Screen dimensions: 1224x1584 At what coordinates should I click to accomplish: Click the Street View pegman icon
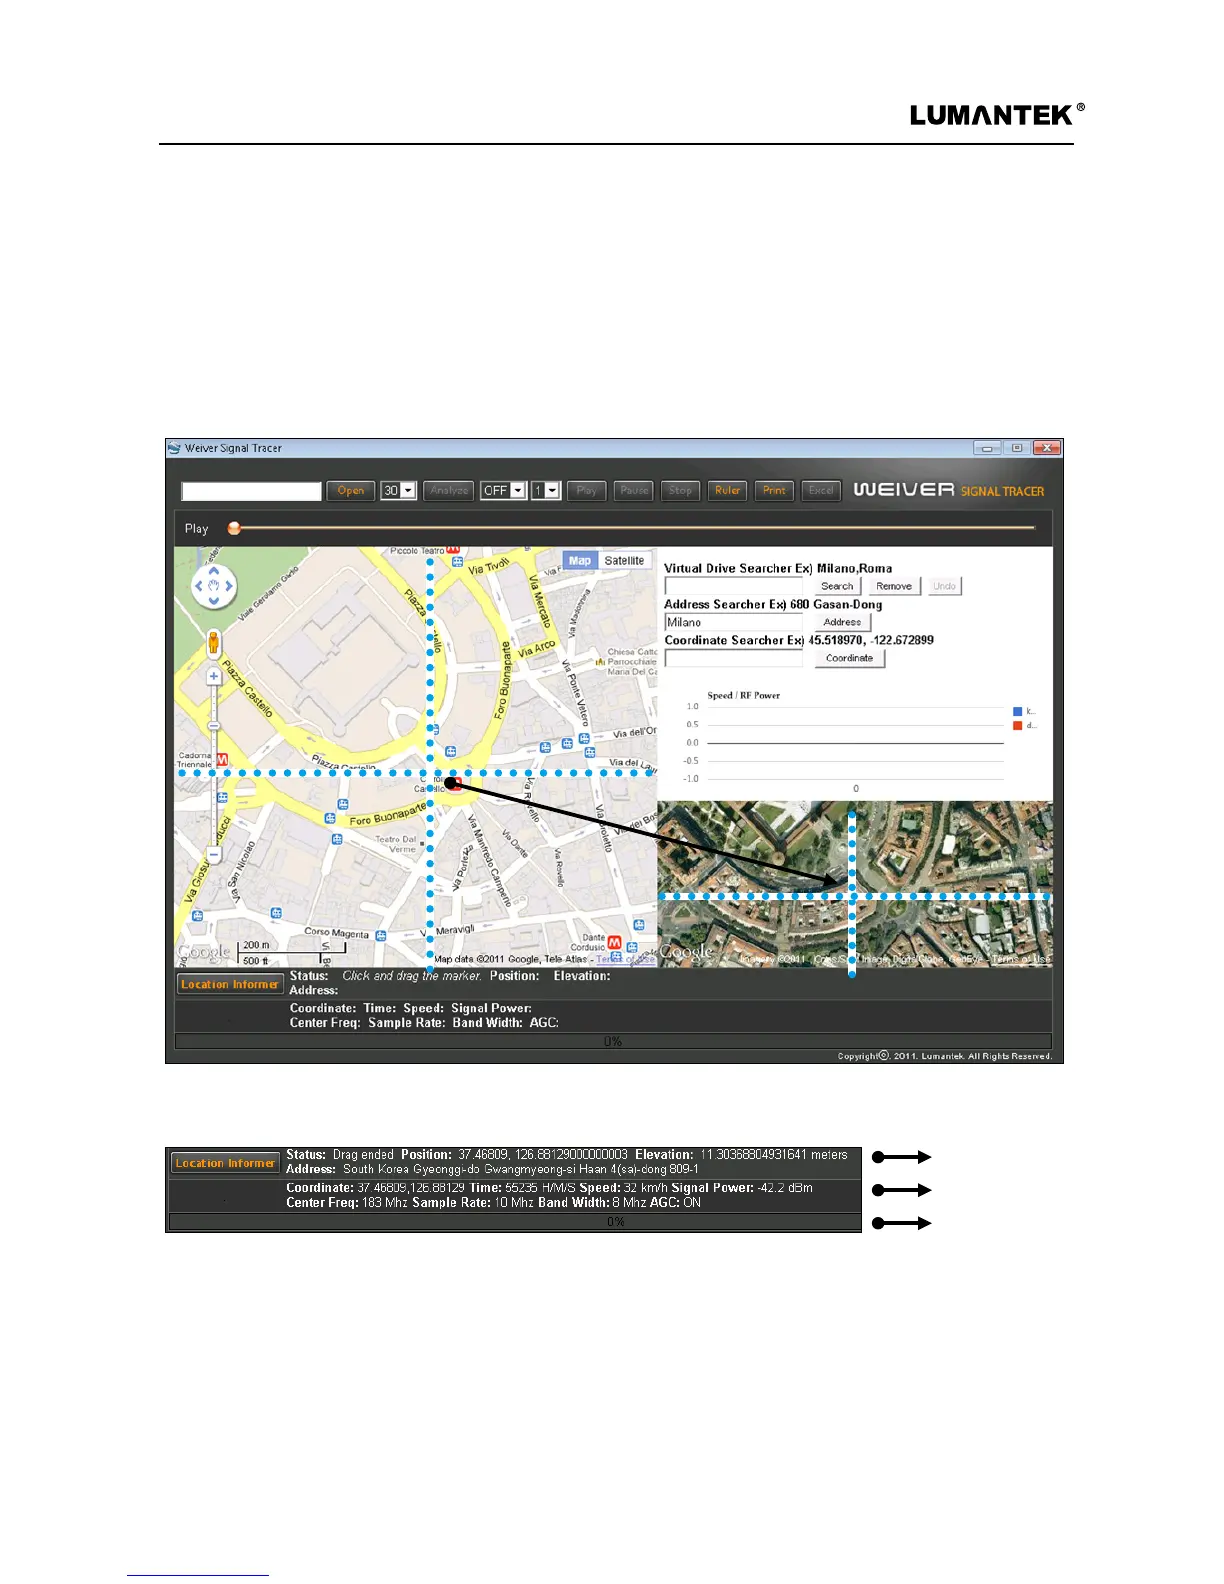tap(213, 642)
